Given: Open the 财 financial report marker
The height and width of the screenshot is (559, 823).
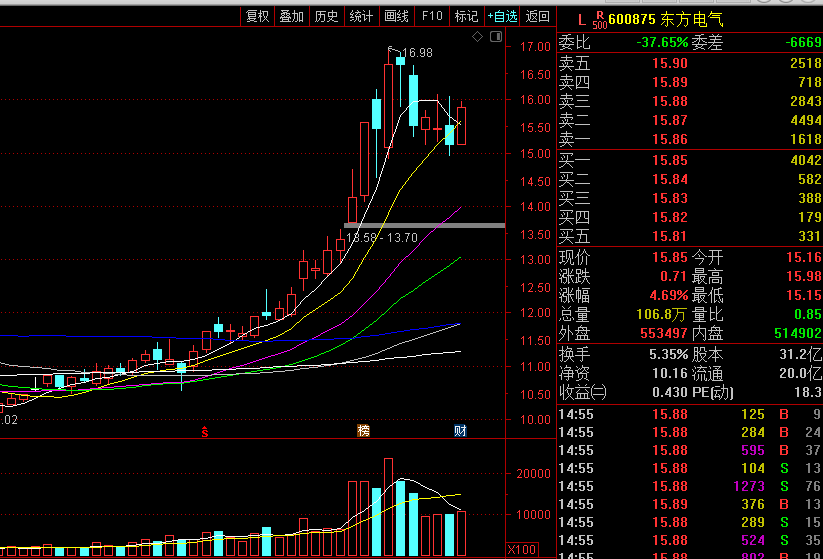Looking at the screenshot, I should tap(460, 431).
